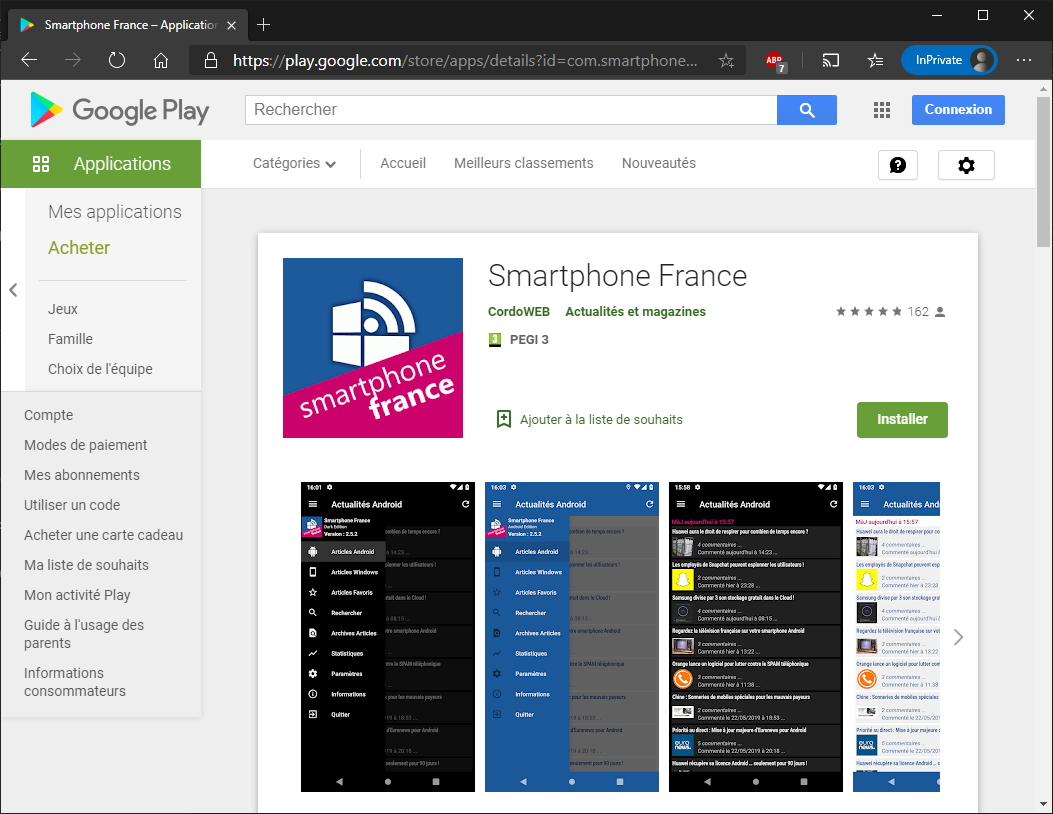Open Mes abonnements
Viewport: 1053px width, 814px height.
pyautogui.click(x=82, y=475)
